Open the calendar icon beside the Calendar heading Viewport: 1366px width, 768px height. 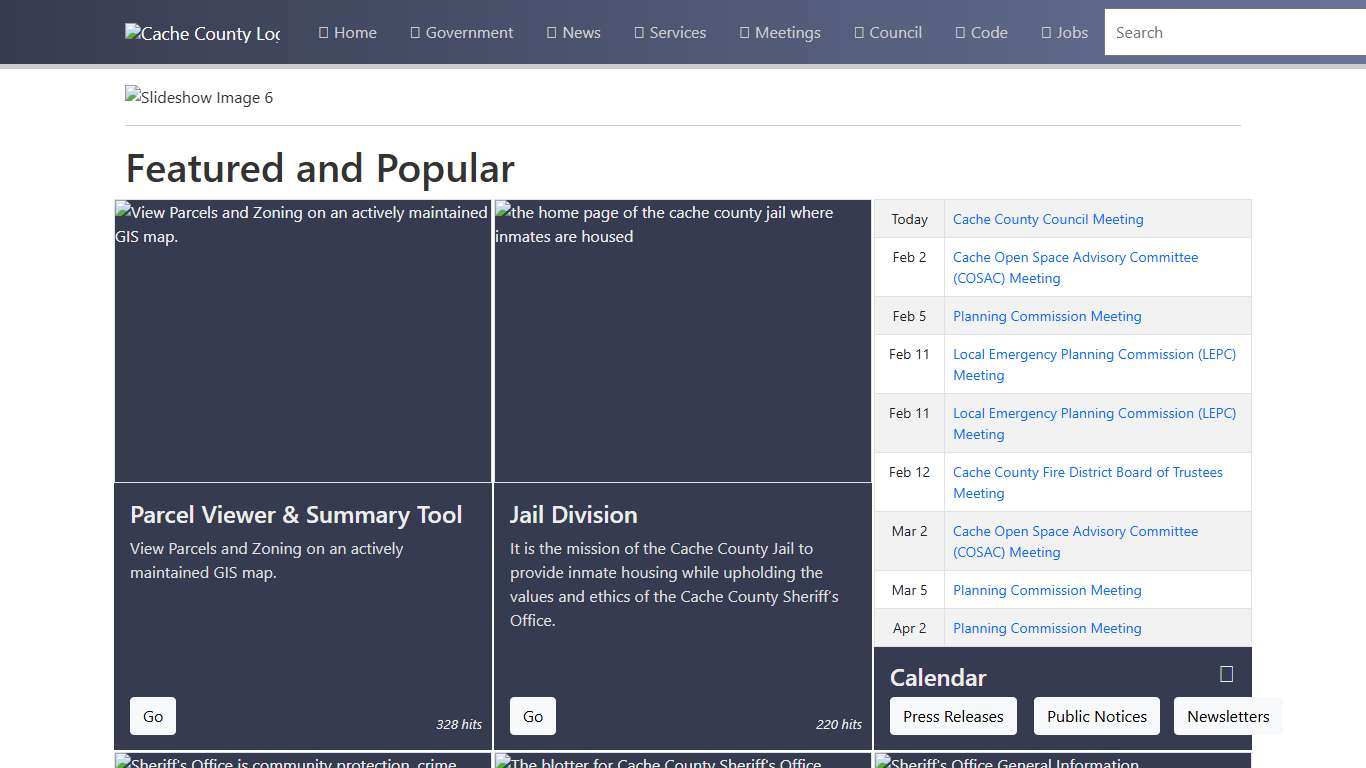[x=1225, y=675]
